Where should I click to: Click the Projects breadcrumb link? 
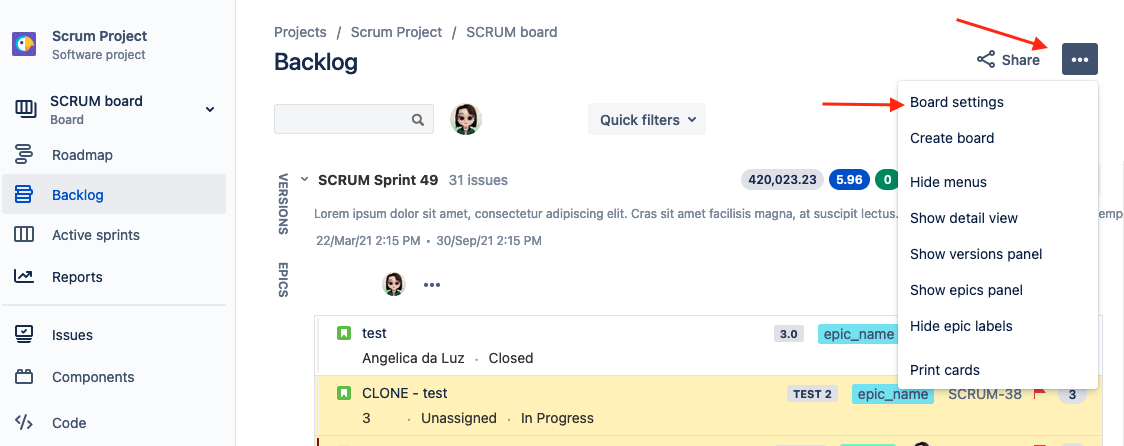coord(300,32)
